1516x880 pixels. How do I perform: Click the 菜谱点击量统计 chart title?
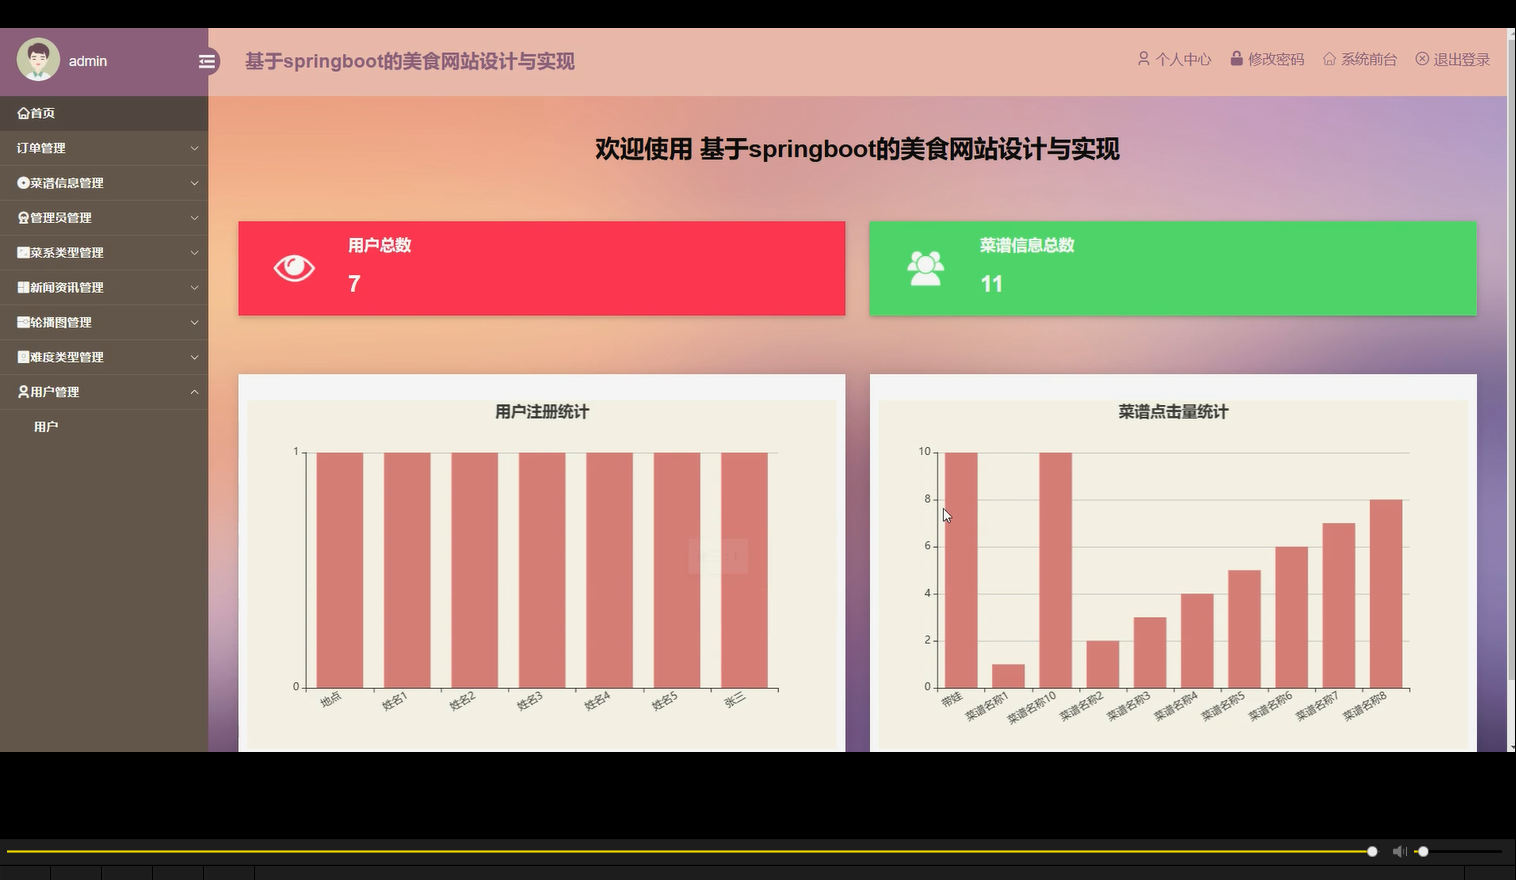1173,411
